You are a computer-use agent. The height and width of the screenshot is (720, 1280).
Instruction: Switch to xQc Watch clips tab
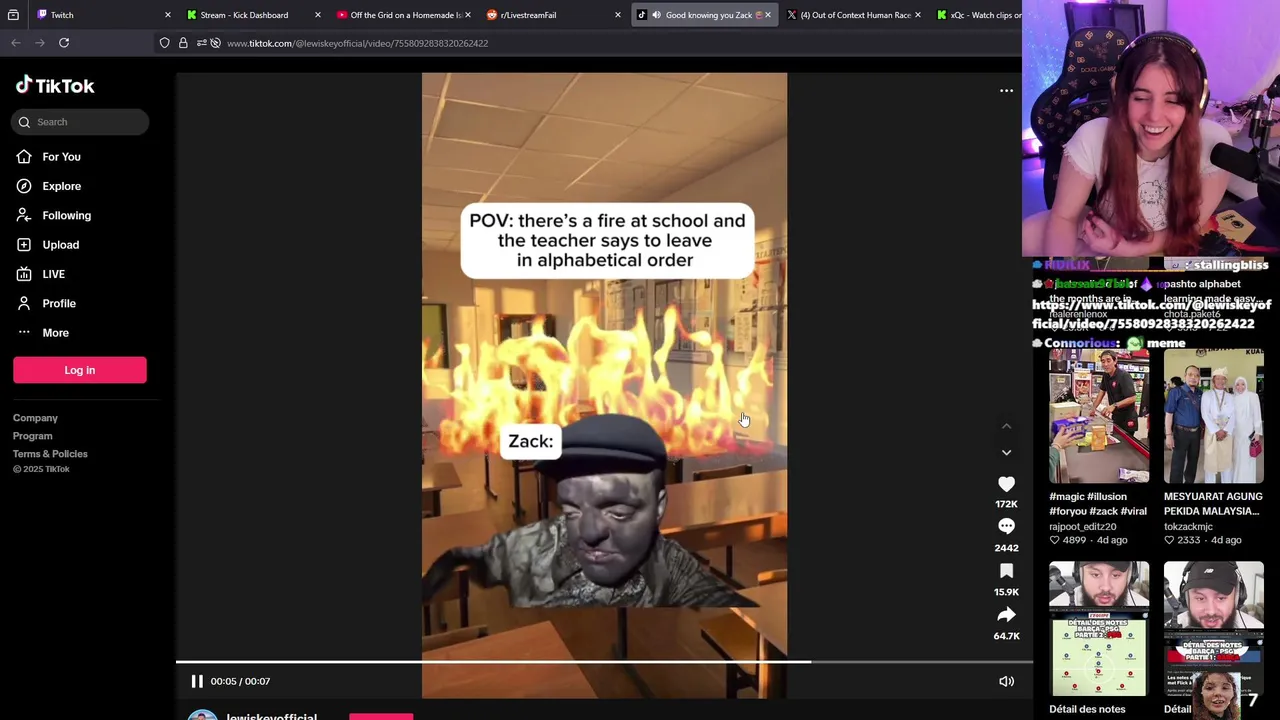978,15
